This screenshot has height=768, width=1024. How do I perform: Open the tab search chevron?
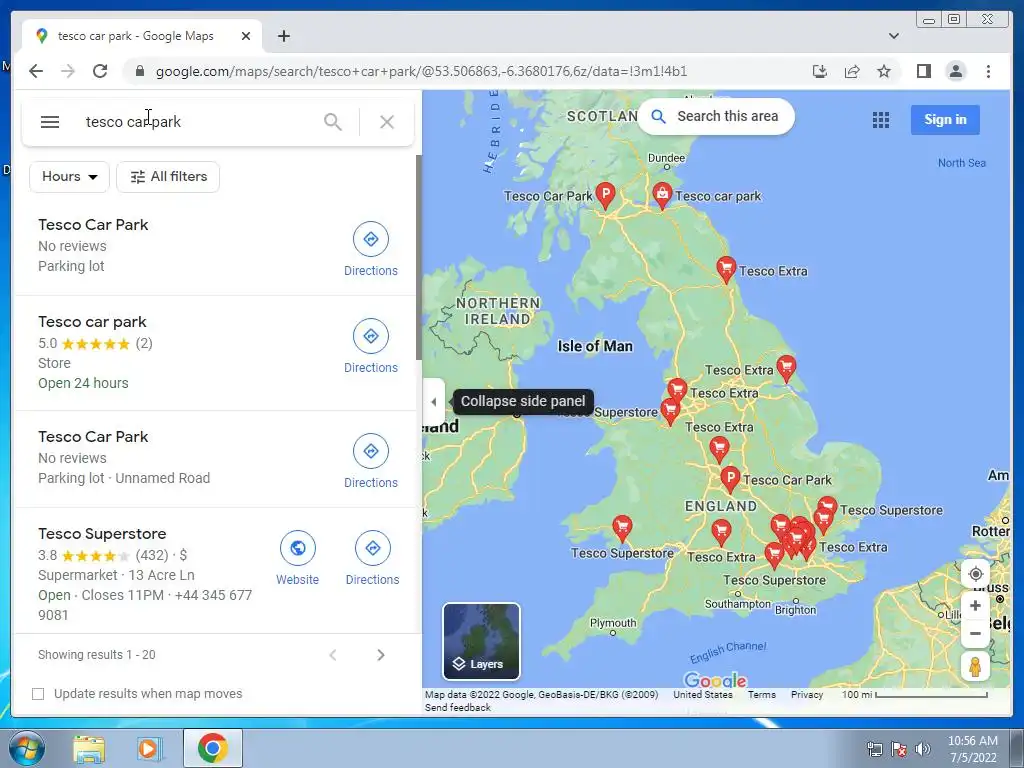(894, 36)
